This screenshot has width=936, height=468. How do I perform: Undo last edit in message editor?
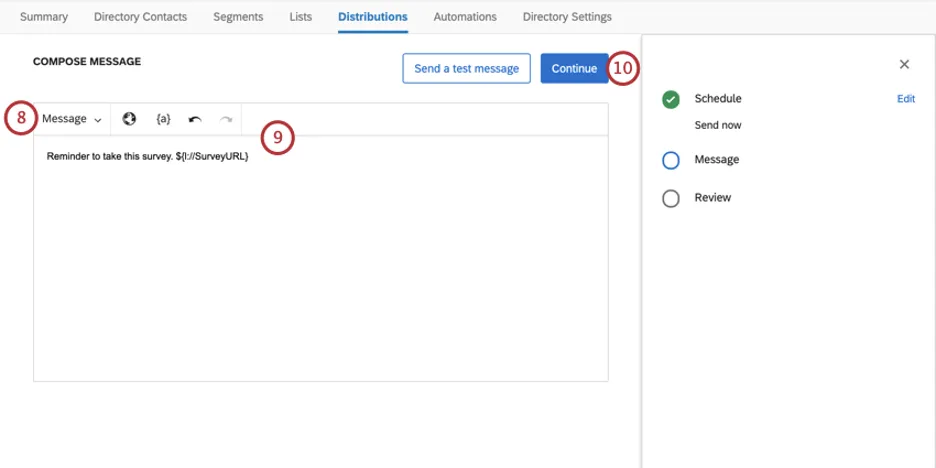tap(195, 119)
